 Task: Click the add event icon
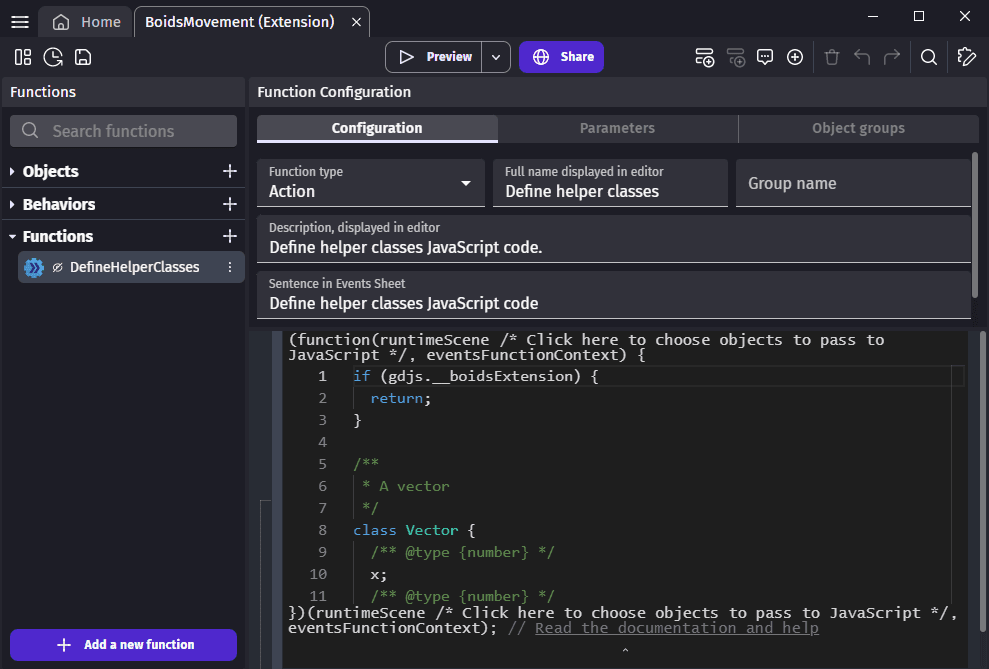(705, 57)
